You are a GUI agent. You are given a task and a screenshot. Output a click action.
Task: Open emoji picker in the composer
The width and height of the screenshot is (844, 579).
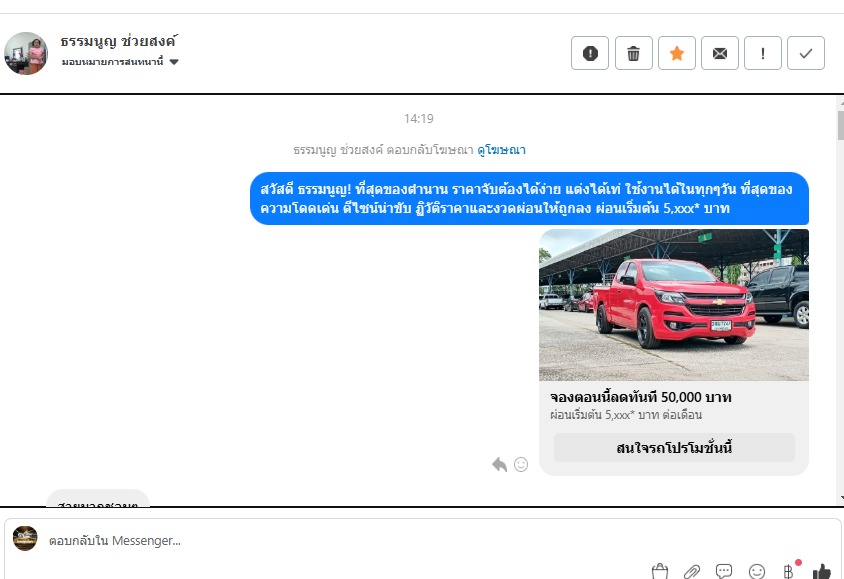(x=756, y=571)
